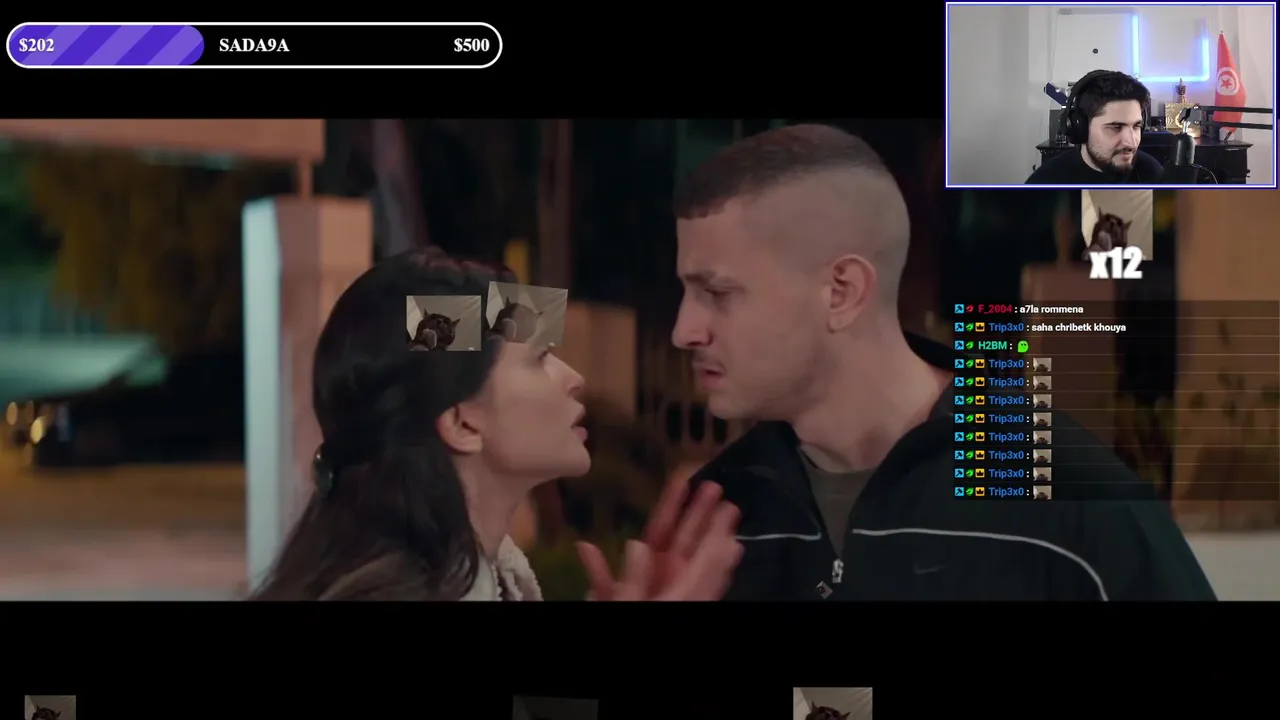Click the tilted cat emote on the video

pos(526,315)
